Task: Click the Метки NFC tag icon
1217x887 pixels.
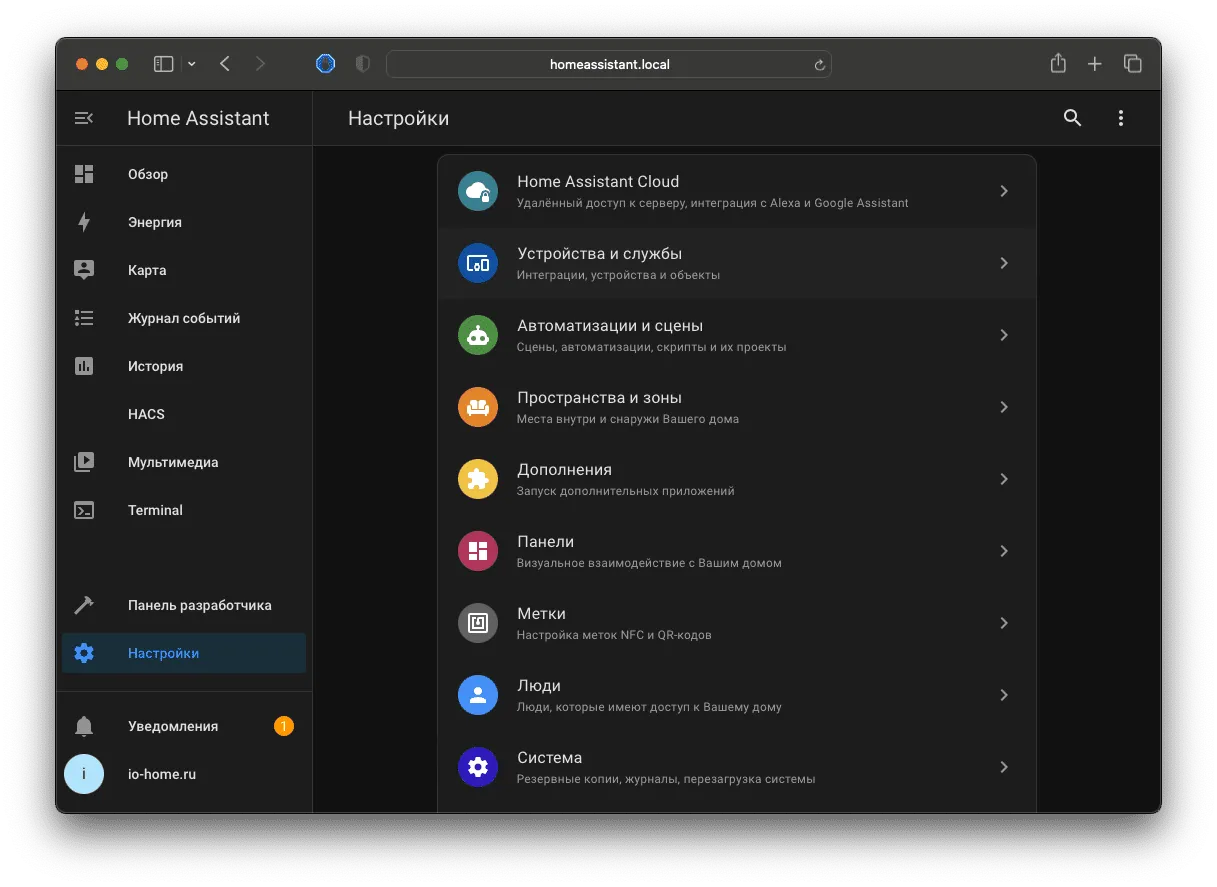Action: coord(478,623)
